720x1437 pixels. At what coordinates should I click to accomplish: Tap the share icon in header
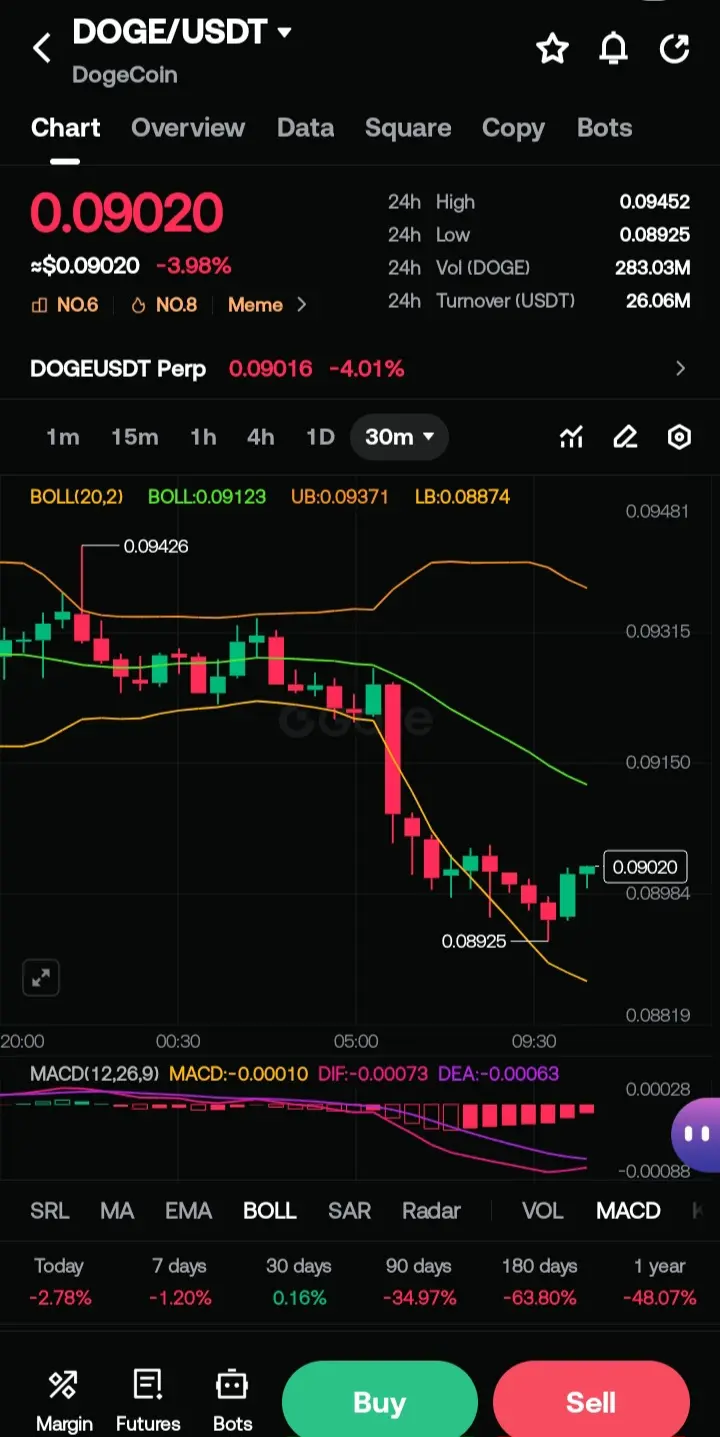coord(675,48)
